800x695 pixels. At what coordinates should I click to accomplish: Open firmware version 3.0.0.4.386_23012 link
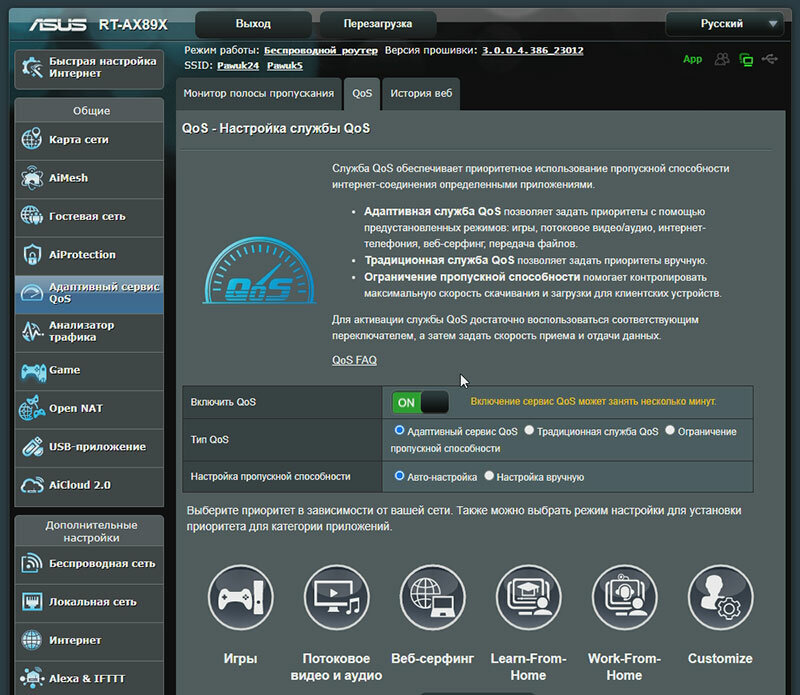pyautogui.click(x=533, y=50)
